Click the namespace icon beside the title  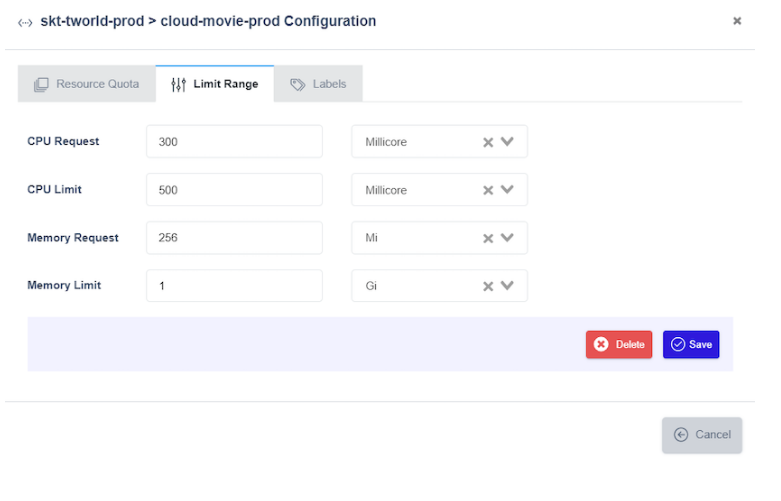25,22
